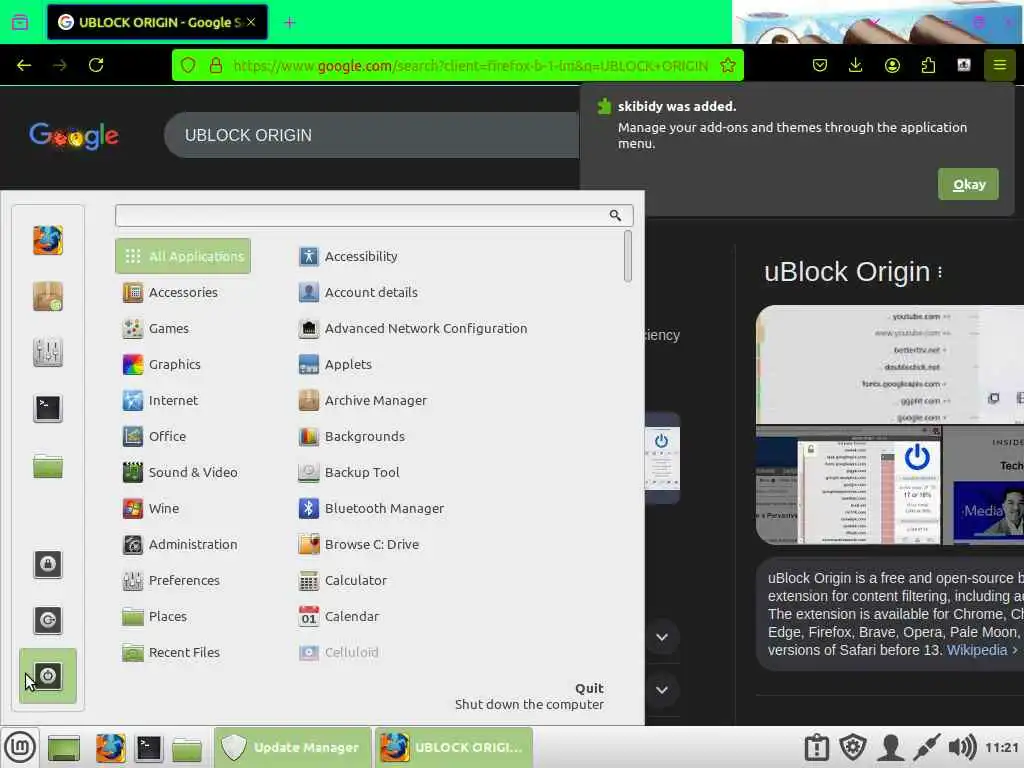Click the menu search field
Viewport: 1024px width, 768px height.
pos(374,216)
